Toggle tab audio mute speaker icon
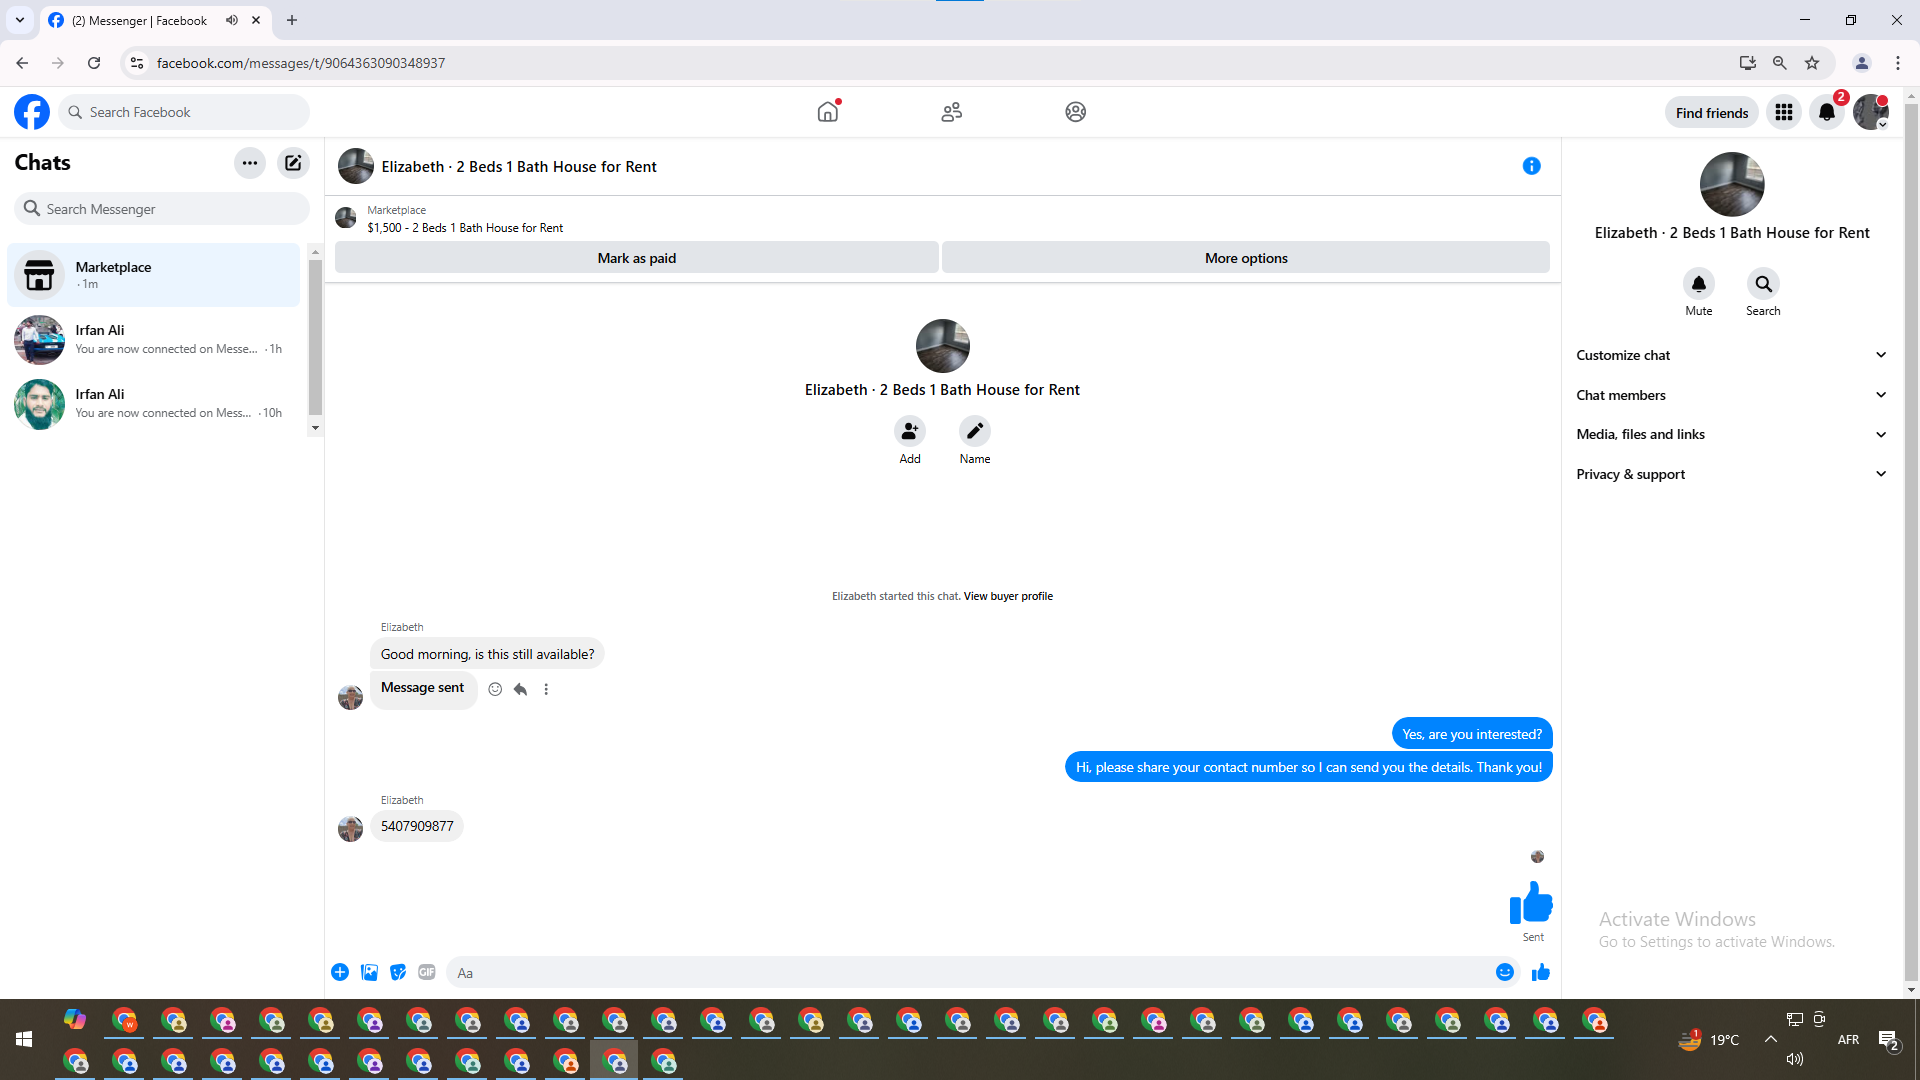This screenshot has height=1080, width=1920. pos(232,20)
